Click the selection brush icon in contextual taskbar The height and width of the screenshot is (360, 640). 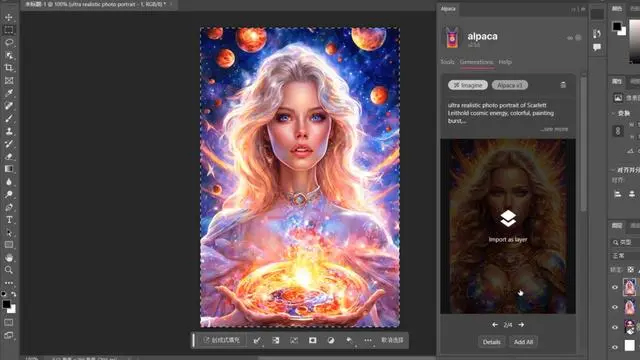(x=257, y=340)
